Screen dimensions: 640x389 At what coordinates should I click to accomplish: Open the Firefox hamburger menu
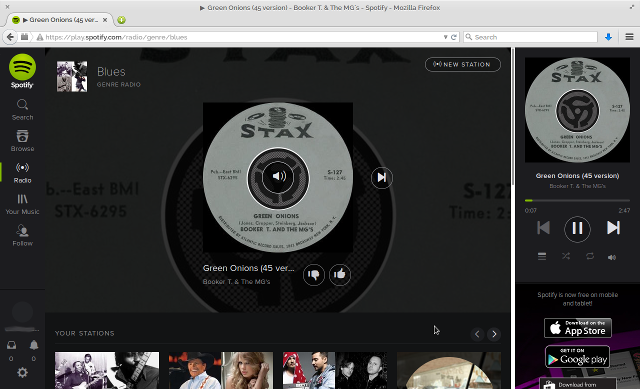(629, 37)
